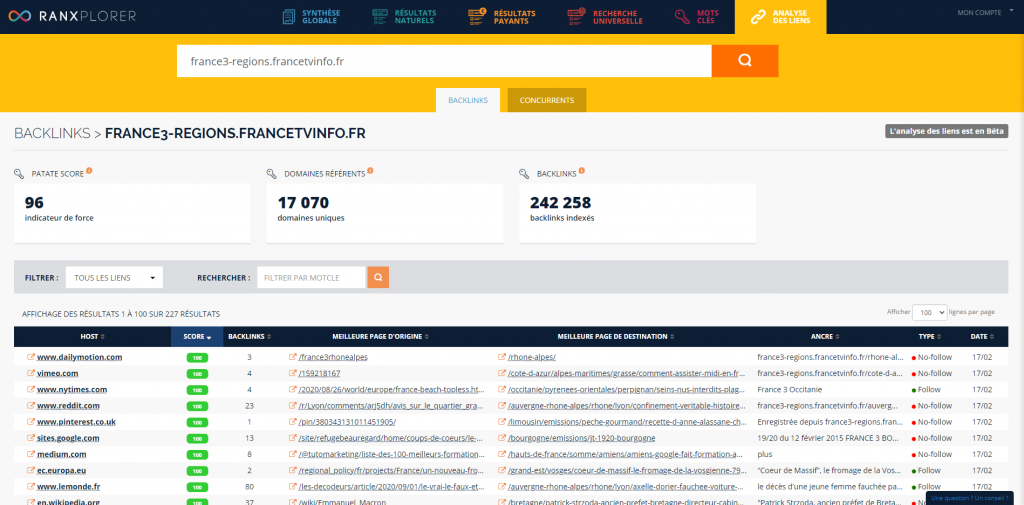
Task: Click external icon before /159218167 origin link
Action: (293, 373)
